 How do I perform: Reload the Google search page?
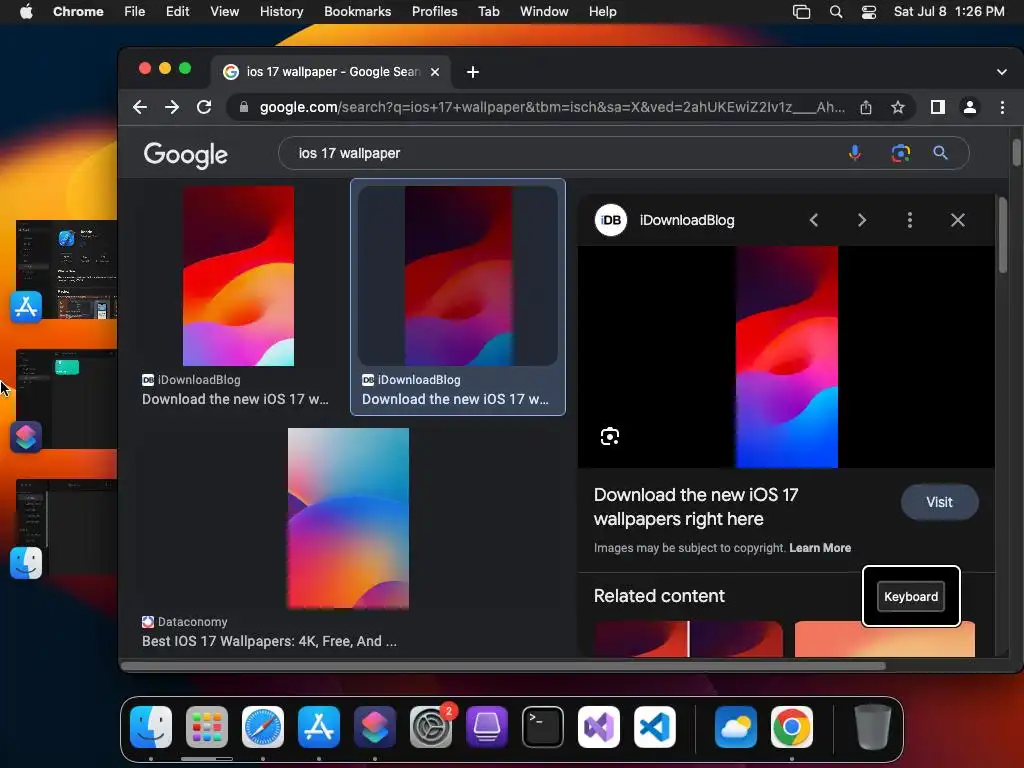[204, 107]
